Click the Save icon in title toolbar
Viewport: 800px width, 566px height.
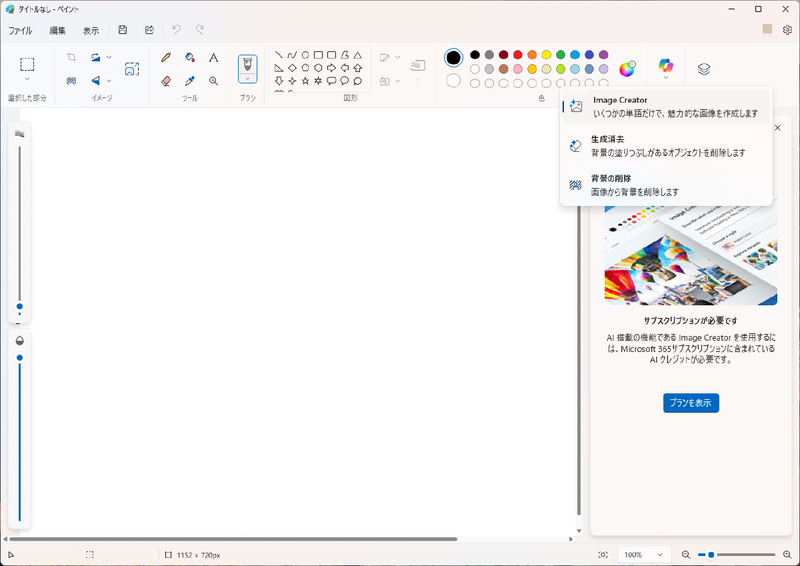[122, 30]
